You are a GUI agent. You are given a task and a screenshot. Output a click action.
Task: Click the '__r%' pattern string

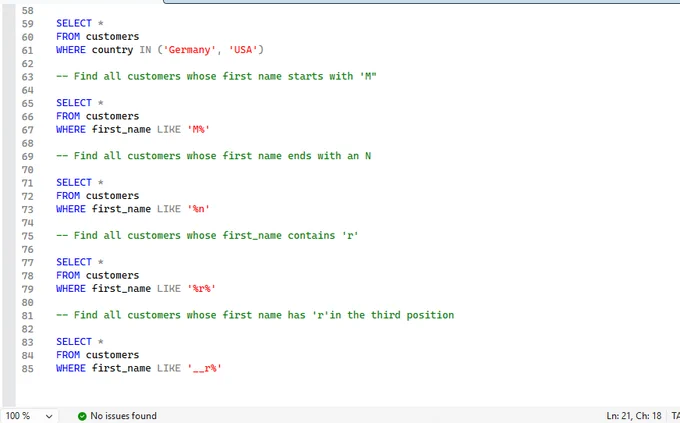(205, 368)
